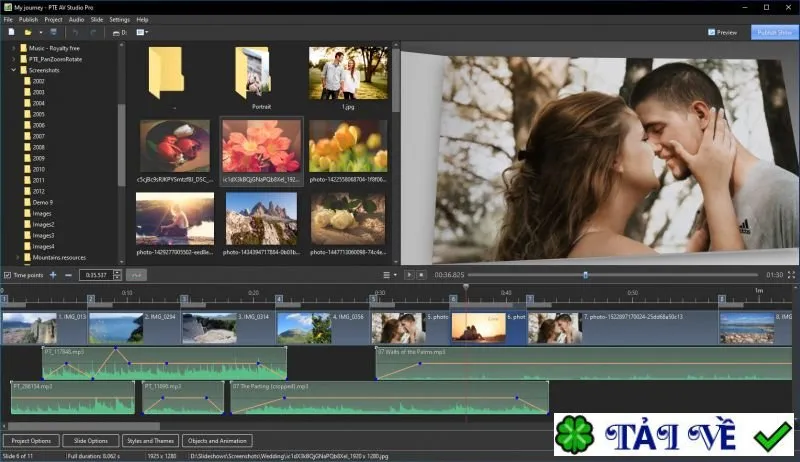Screen dimensions: 800x462
Task: Click the Publish Show button
Action: pos(774,32)
